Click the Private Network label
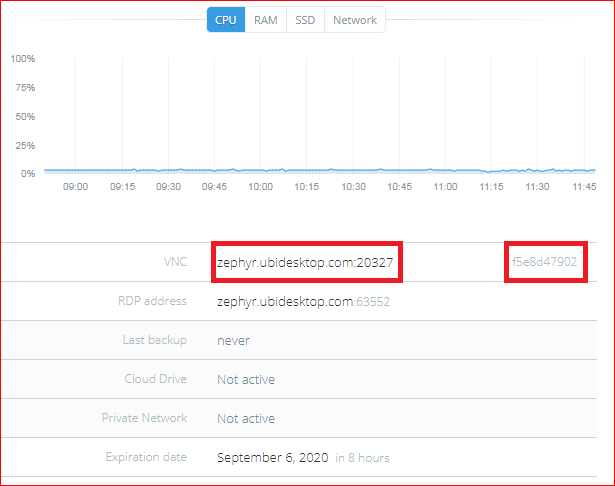The height and width of the screenshot is (486, 615). [144, 418]
